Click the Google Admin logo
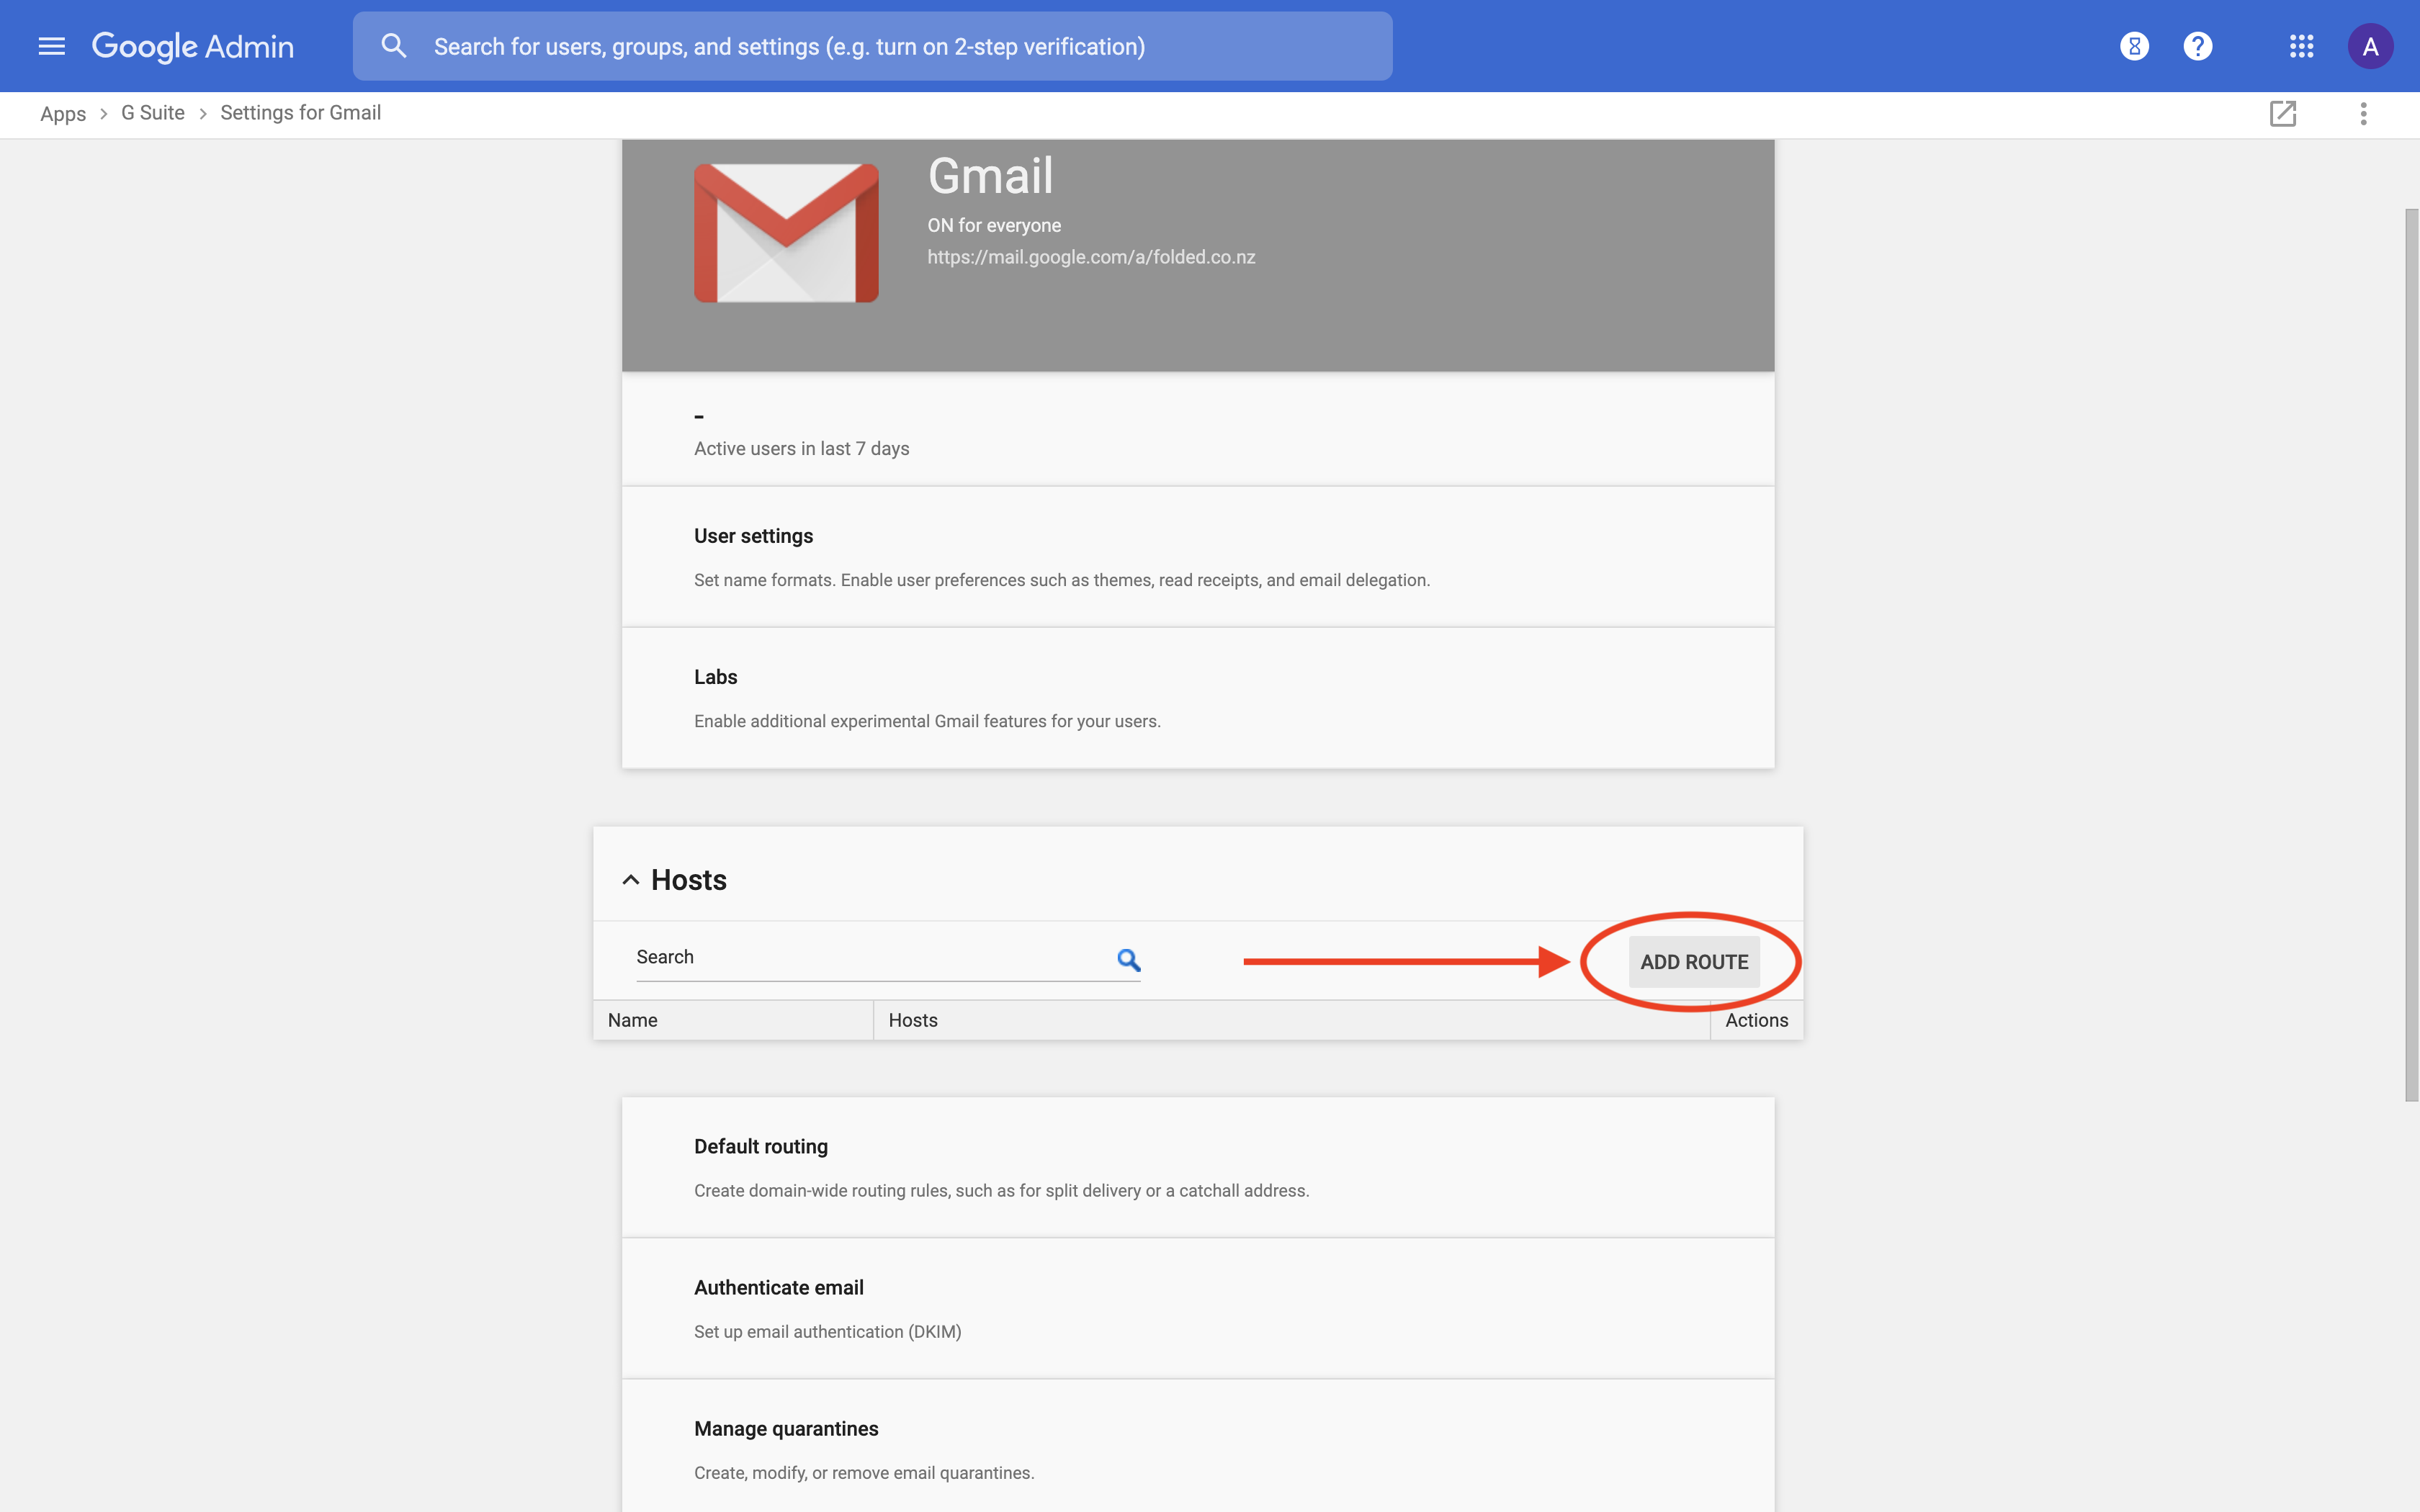The height and width of the screenshot is (1512, 2420). coord(193,46)
